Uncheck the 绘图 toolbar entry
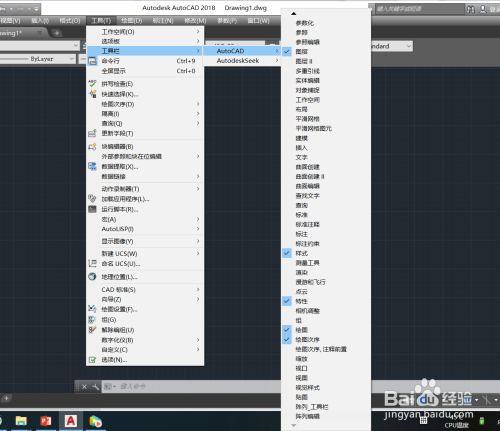 pos(326,330)
